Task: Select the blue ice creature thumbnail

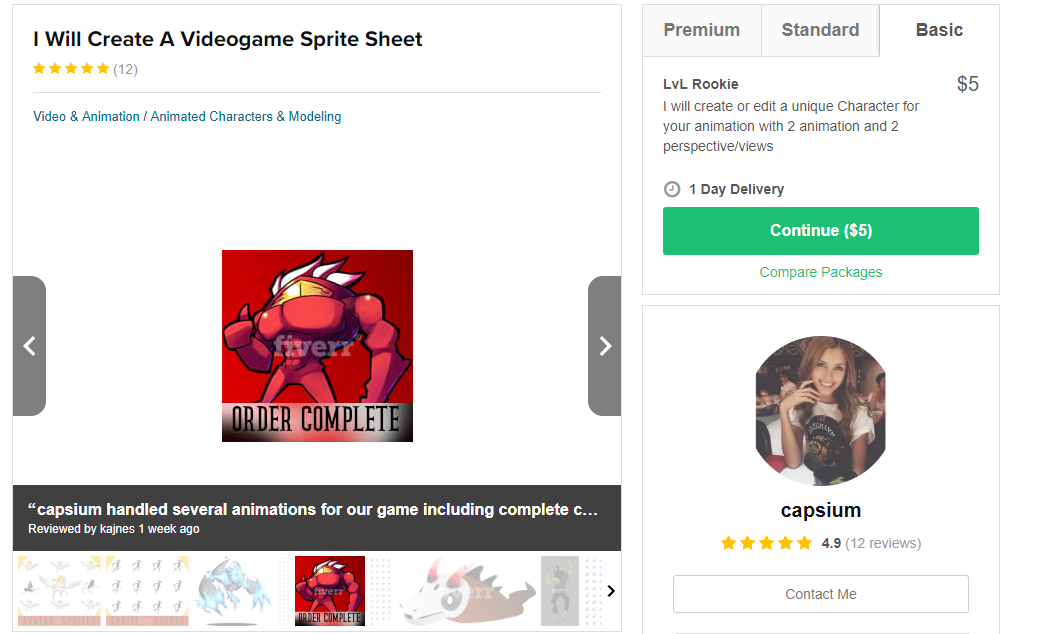Action: click(x=235, y=591)
